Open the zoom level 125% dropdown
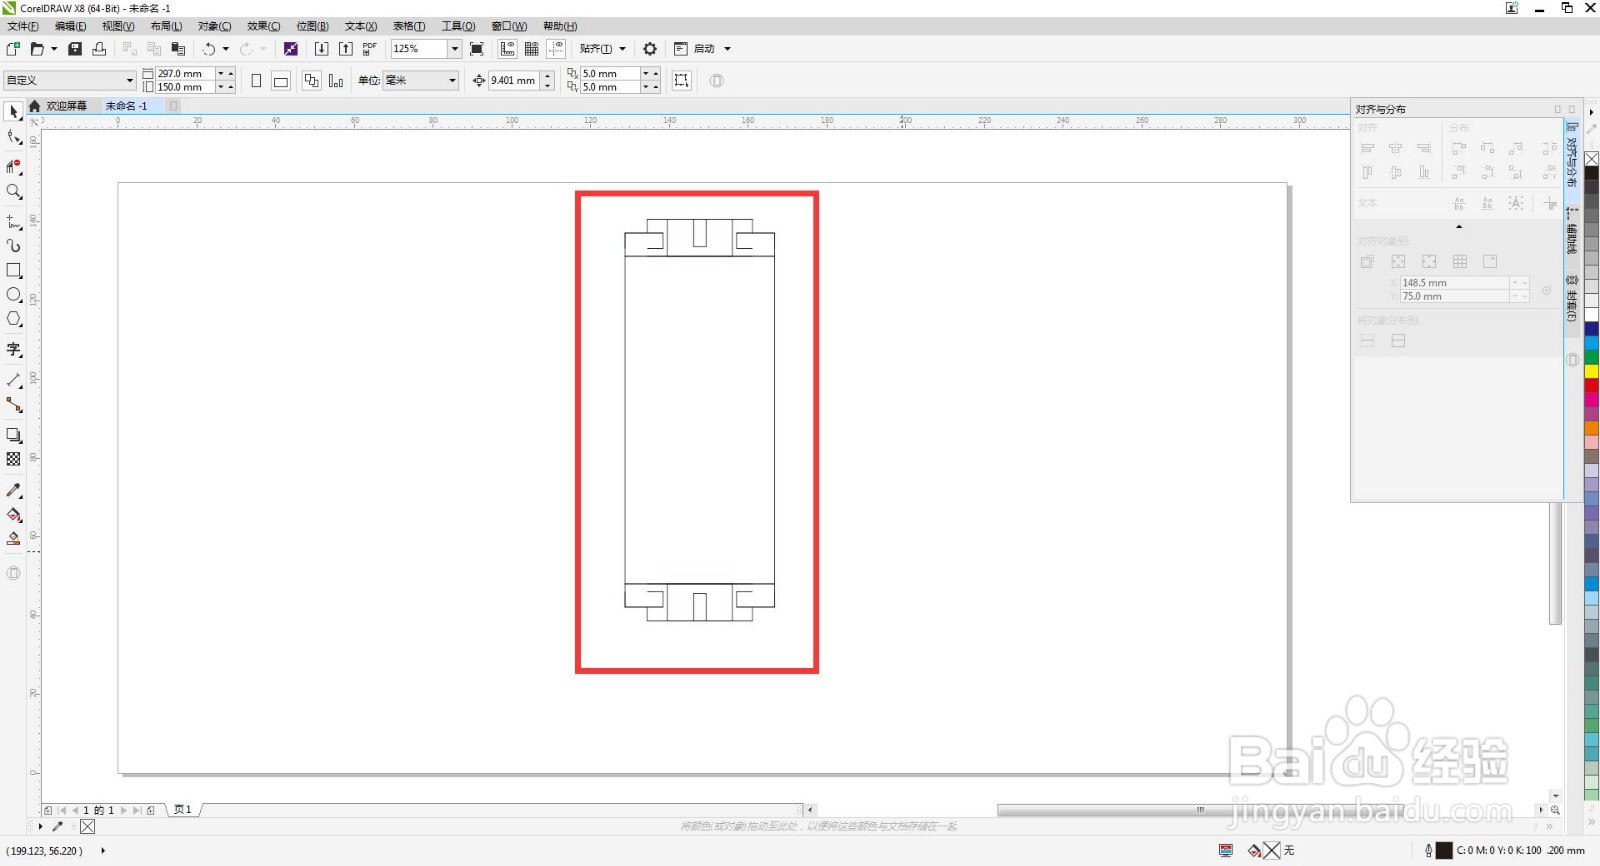Image resolution: width=1600 pixels, height=866 pixels. pyautogui.click(x=454, y=48)
